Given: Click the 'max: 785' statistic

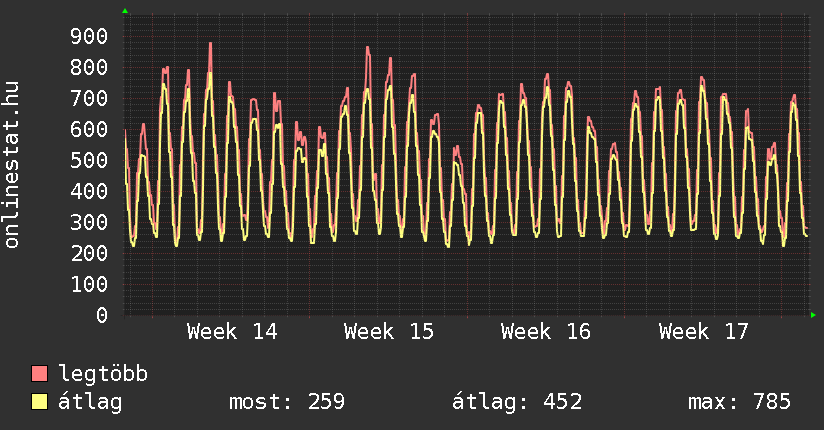Looking at the screenshot, I should point(739,402).
